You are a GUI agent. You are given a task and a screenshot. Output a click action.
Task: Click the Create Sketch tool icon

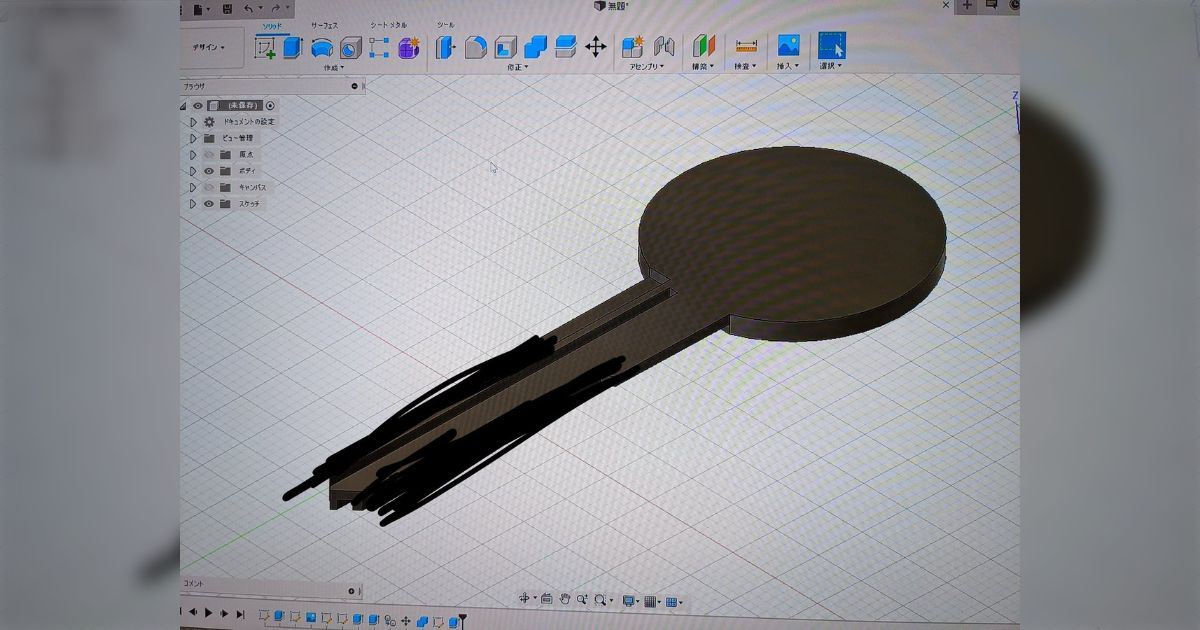[x=265, y=47]
